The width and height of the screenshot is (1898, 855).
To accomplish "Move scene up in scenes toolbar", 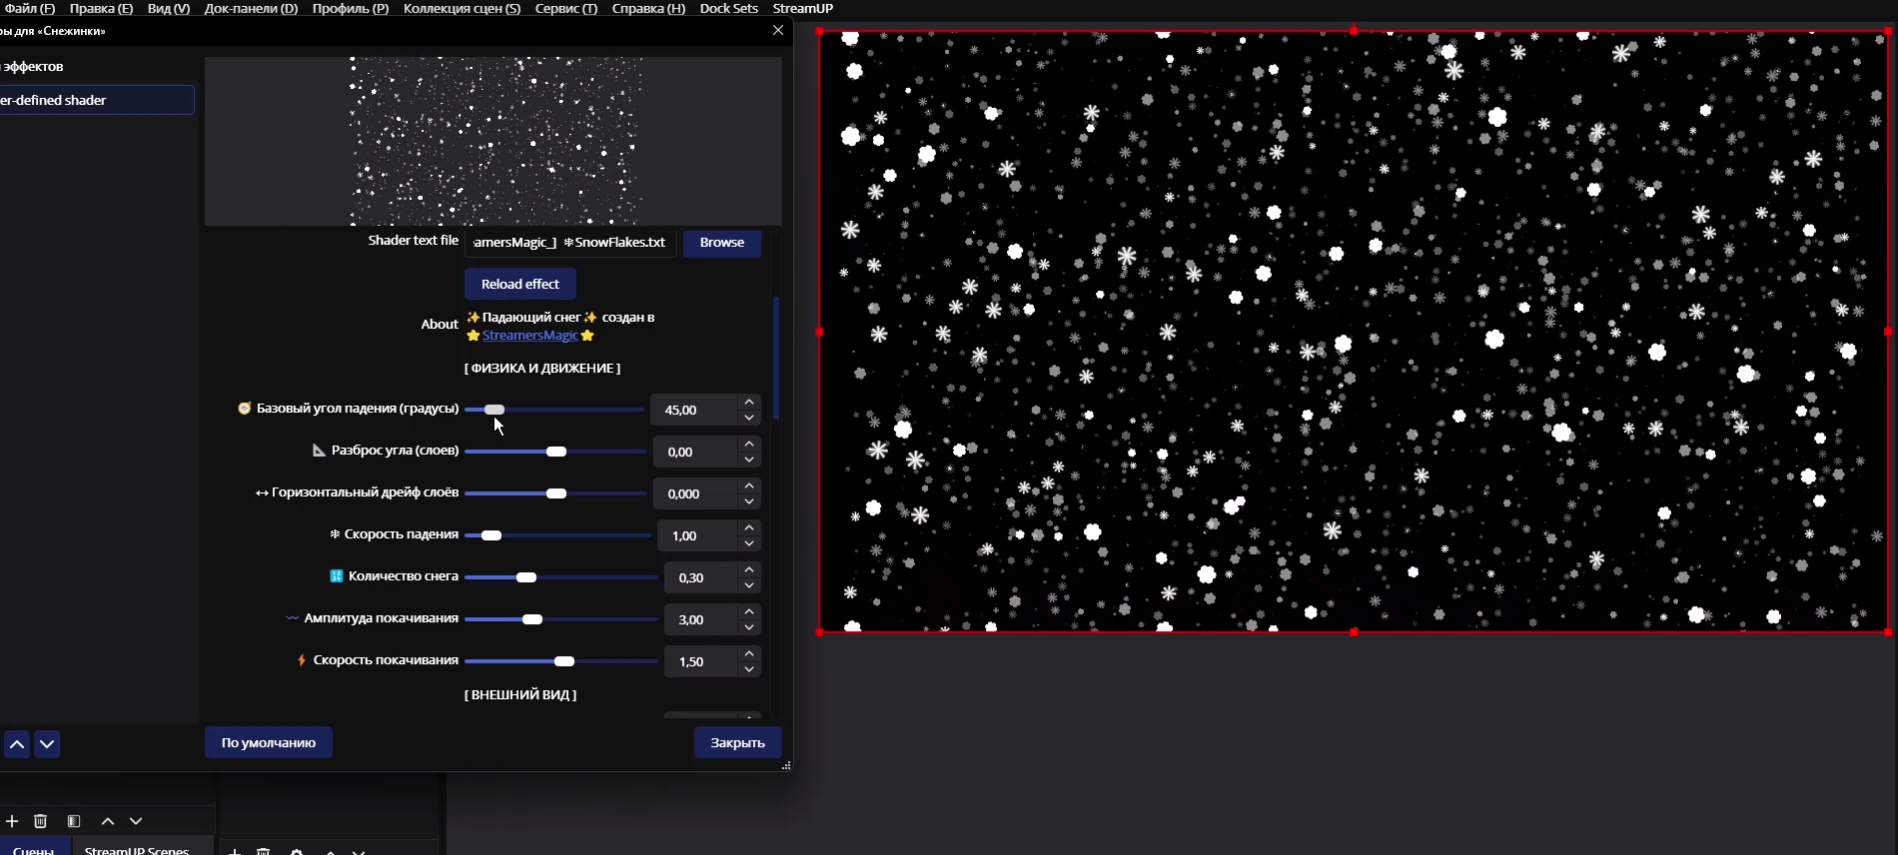I will (x=108, y=821).
